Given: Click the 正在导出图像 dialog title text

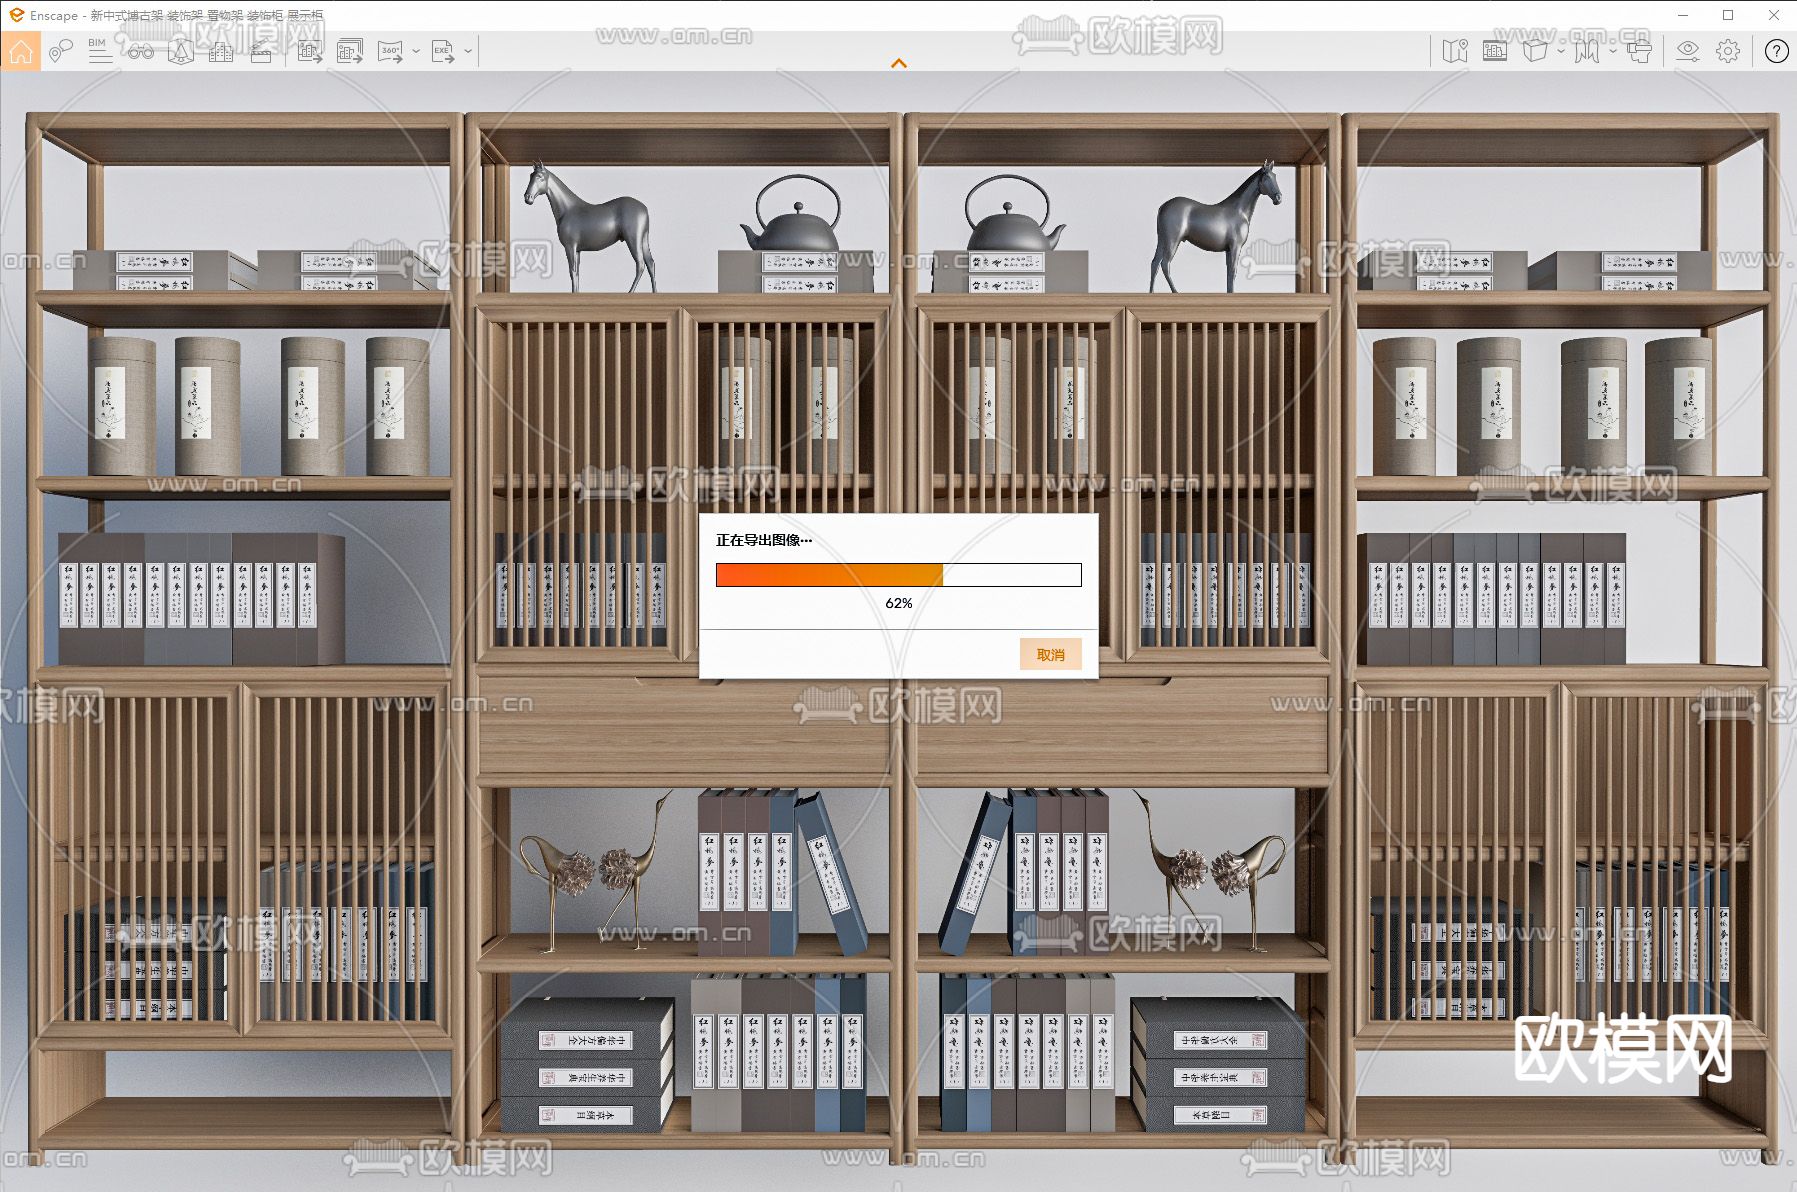Looking at the screenshot, I should click(x=764, y=540).
